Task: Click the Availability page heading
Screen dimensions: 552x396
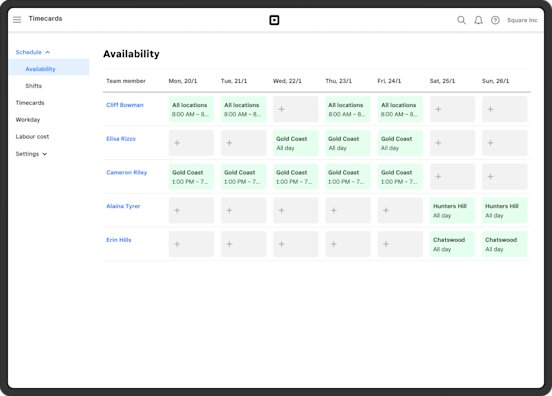Action: (131, 54)
